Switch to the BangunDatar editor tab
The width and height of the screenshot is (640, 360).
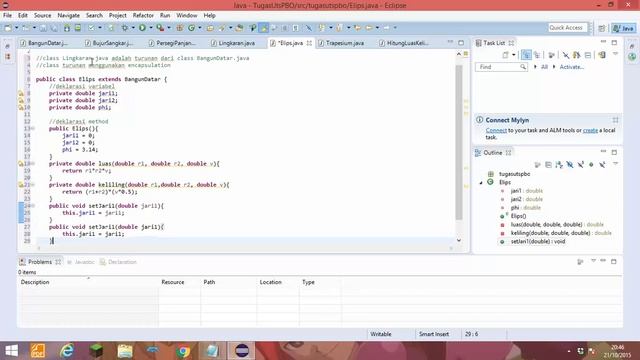tap(44, 43)
